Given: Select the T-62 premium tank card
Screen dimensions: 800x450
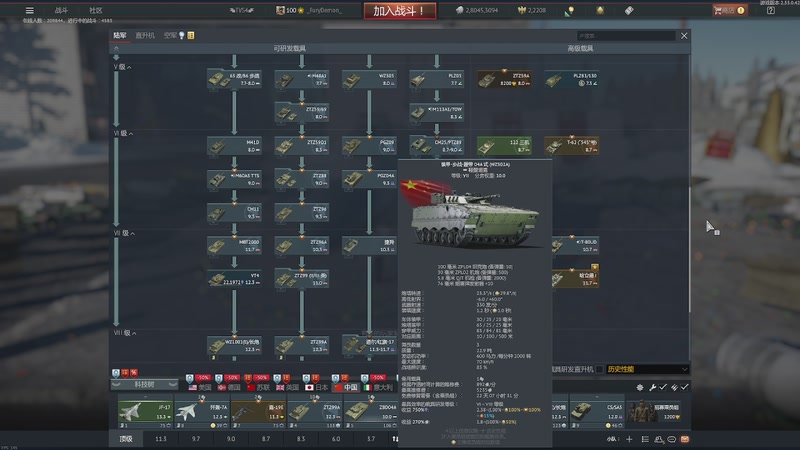Looking at the screenshot, I should click(x=571, y=145).
